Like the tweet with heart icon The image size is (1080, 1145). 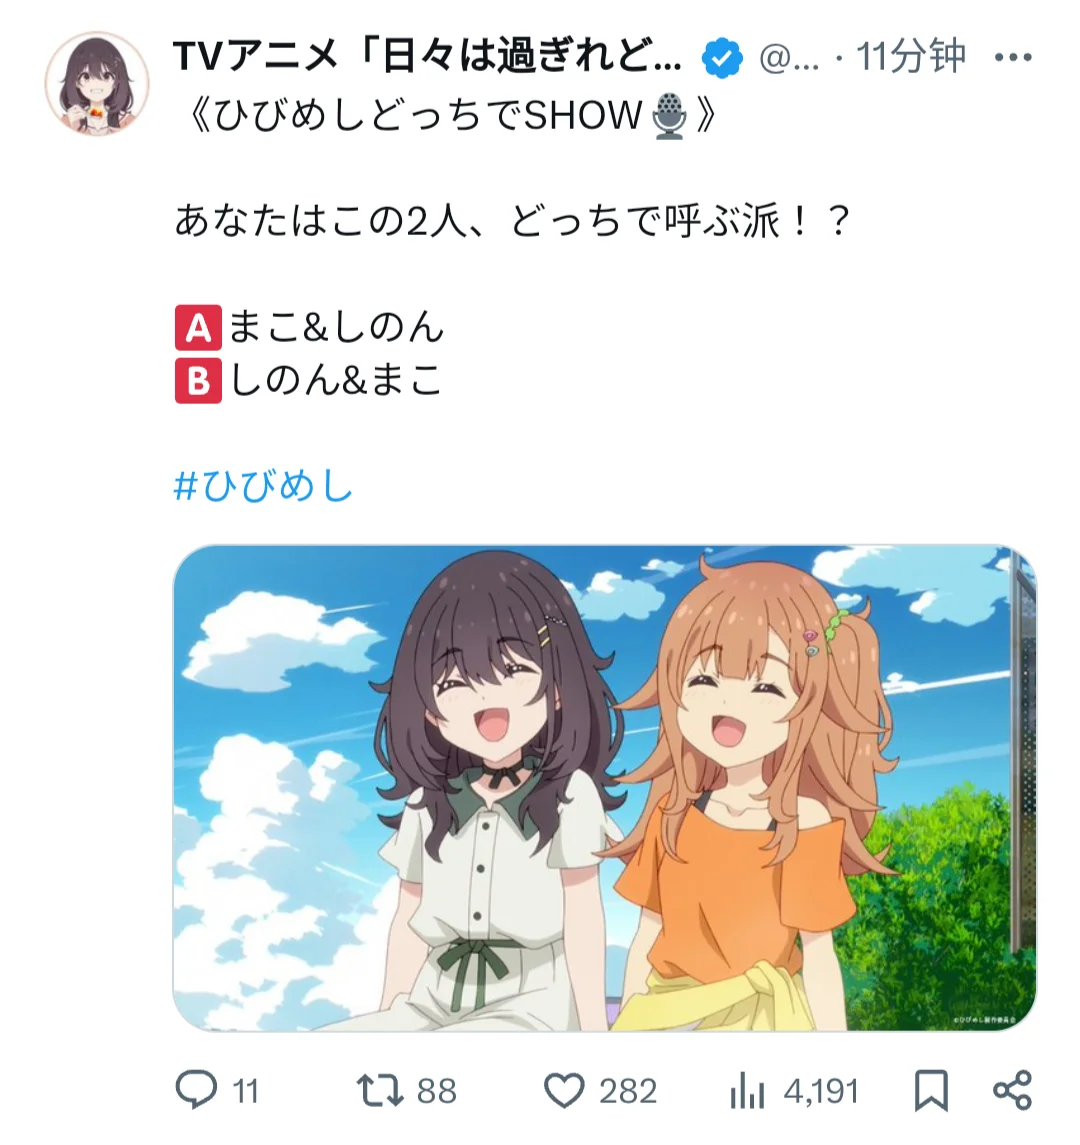(564, 1091)
